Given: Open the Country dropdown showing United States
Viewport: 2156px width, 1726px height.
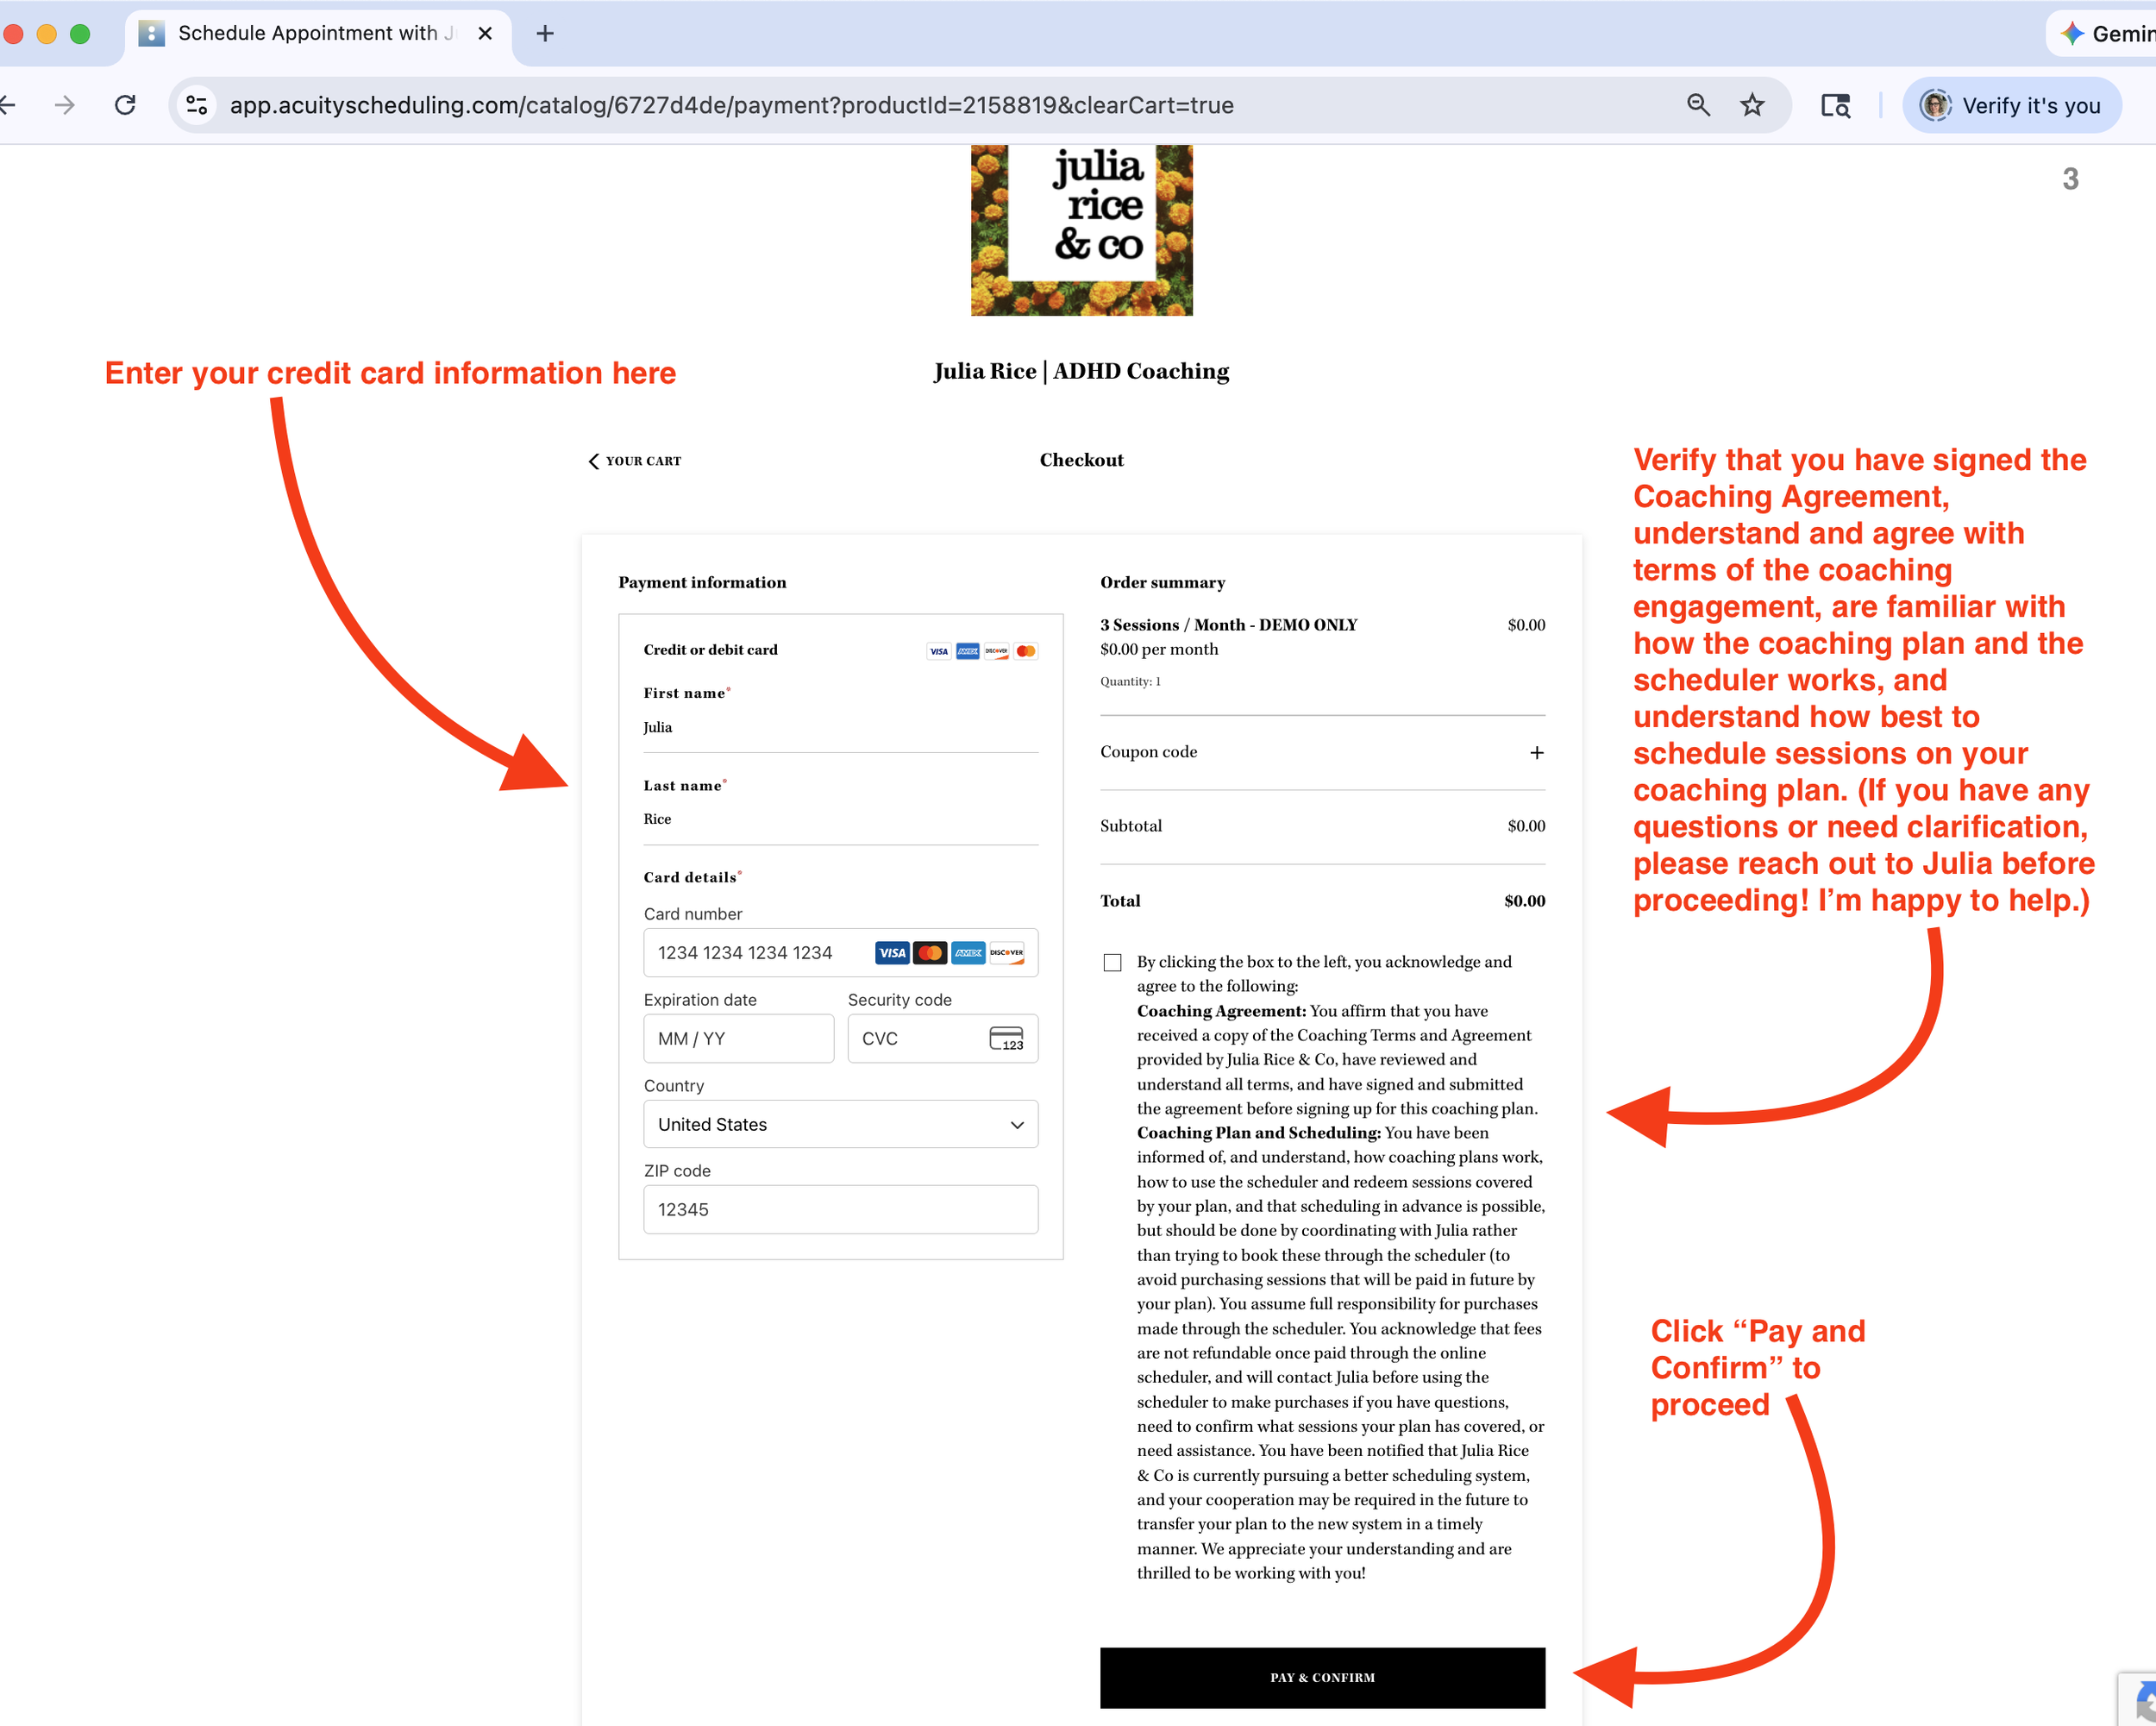Looking at the screenshot, I should tap(840, 1124).
